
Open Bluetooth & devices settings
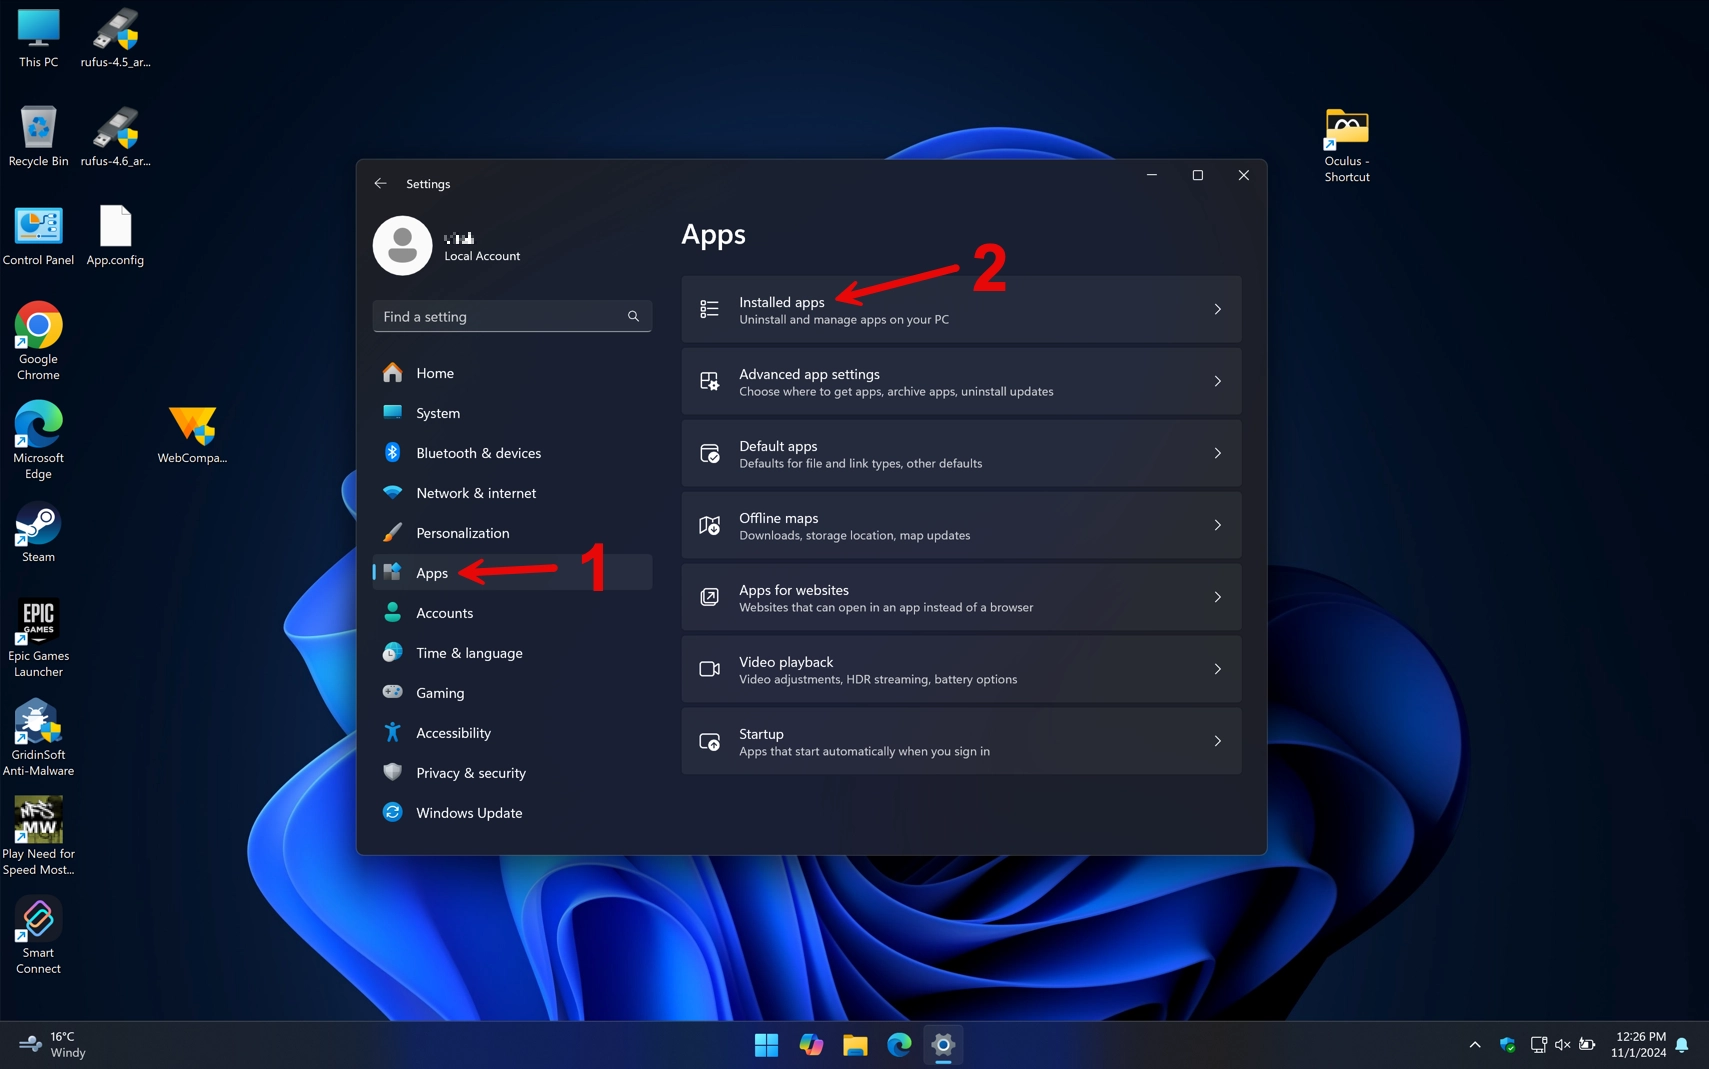(x=478, y=452)
